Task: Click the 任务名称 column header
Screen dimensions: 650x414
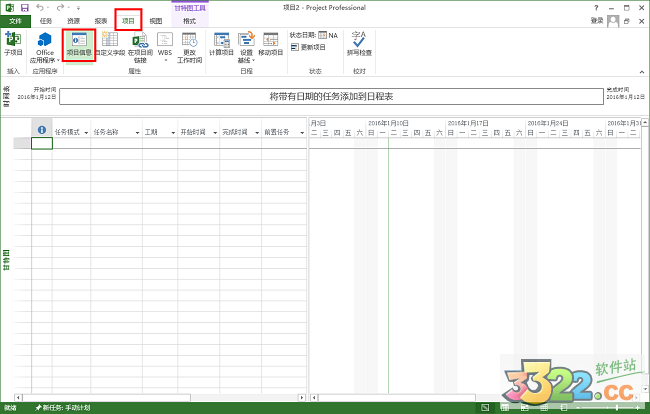Action: tap(106, 132)
